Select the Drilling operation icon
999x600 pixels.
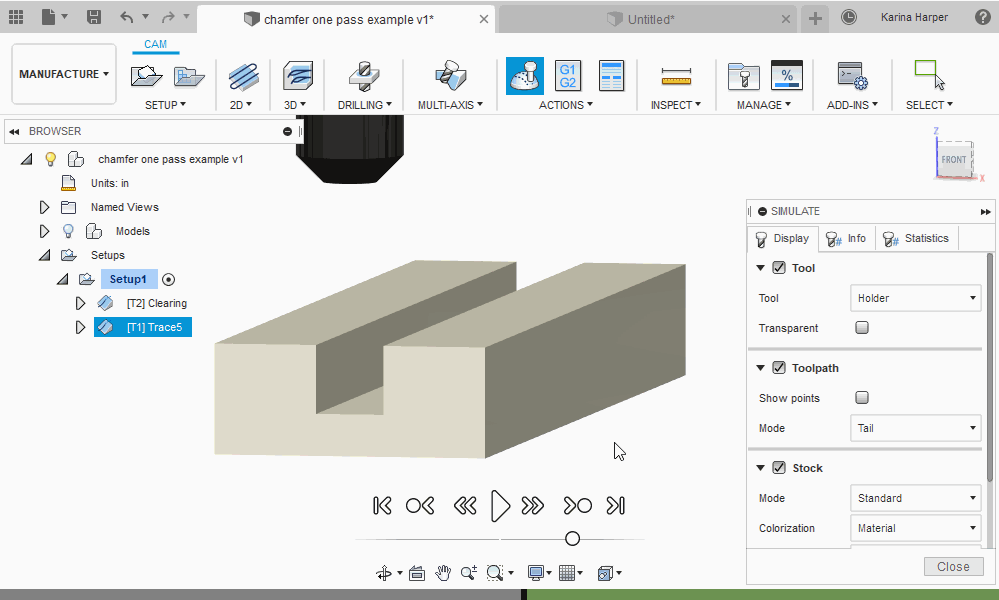363,76
